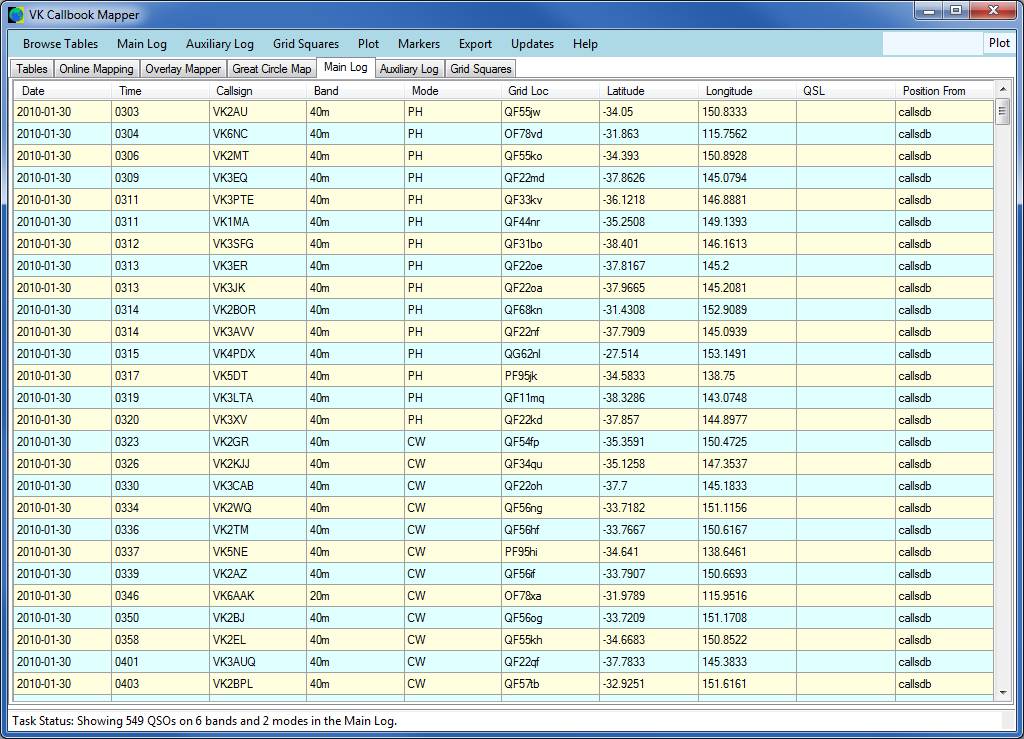The height and width of the screenshot is (739, 1024).
Task: Select callsign VK2AU cell
Action: tap(258, 112)
